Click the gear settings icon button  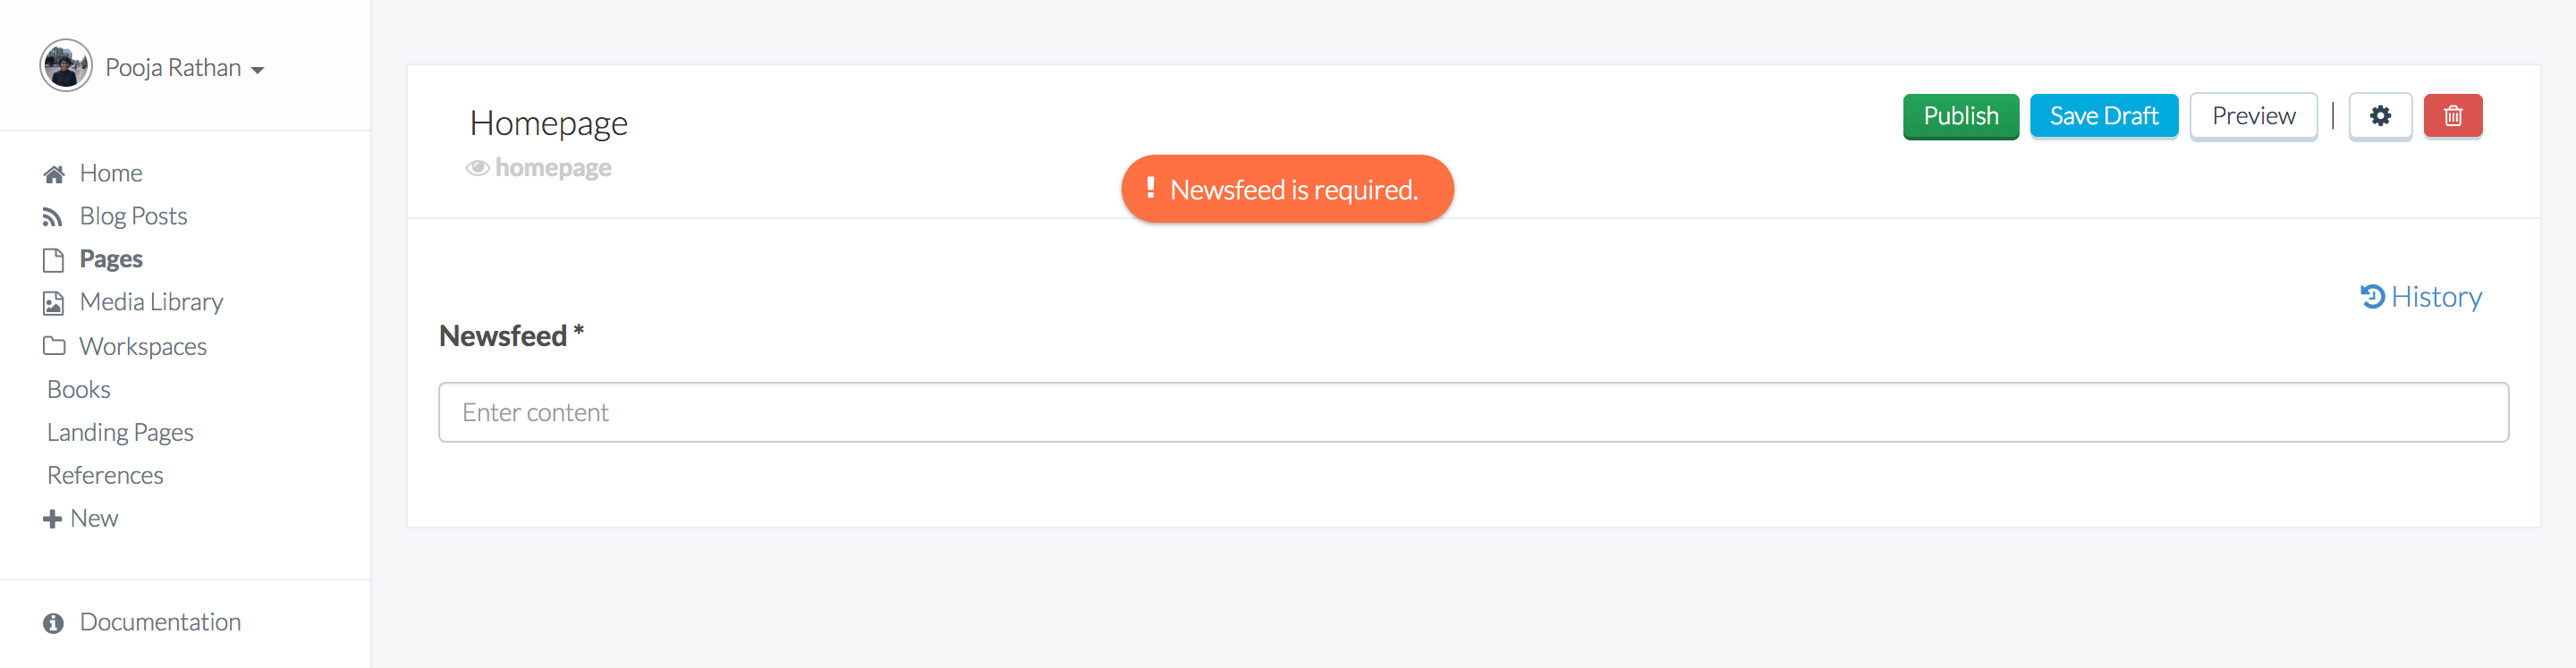2380,116
